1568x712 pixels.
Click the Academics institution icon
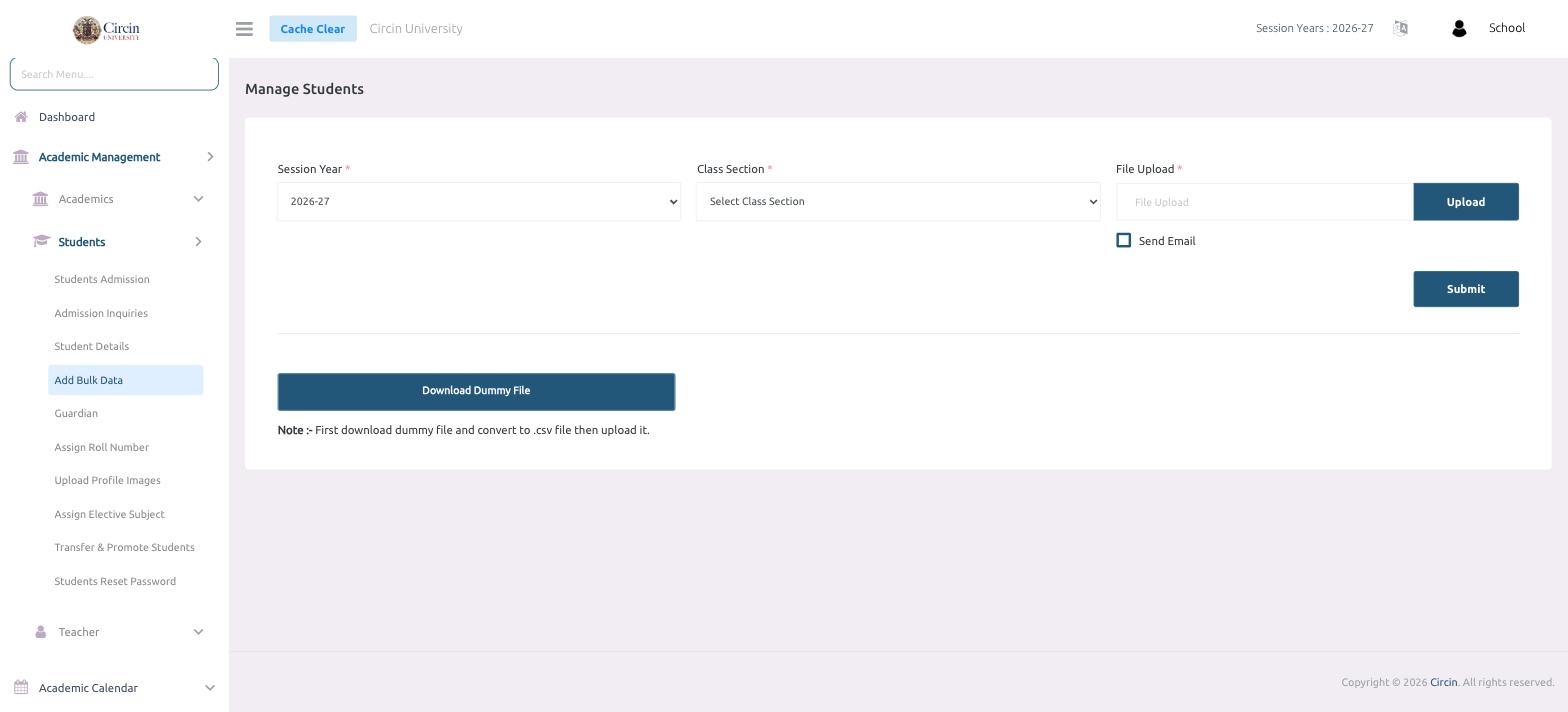tap(40, 199)
